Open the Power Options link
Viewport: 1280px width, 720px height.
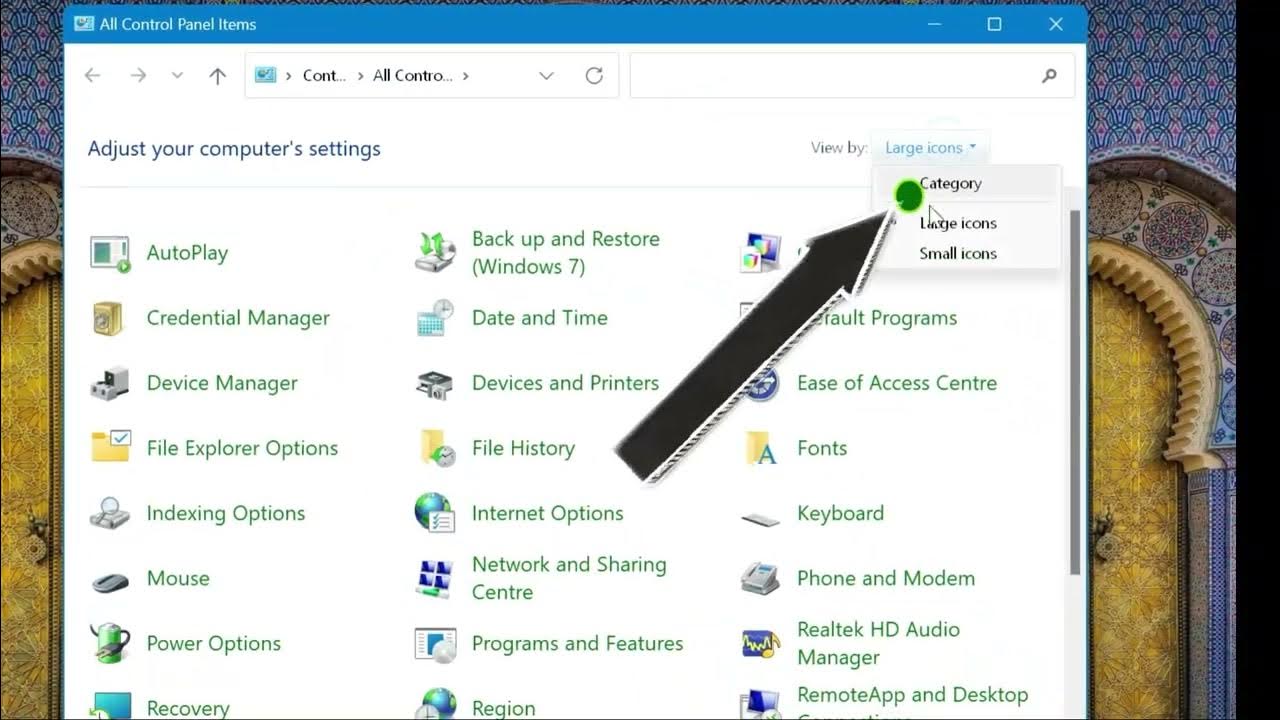pos(214,643)
